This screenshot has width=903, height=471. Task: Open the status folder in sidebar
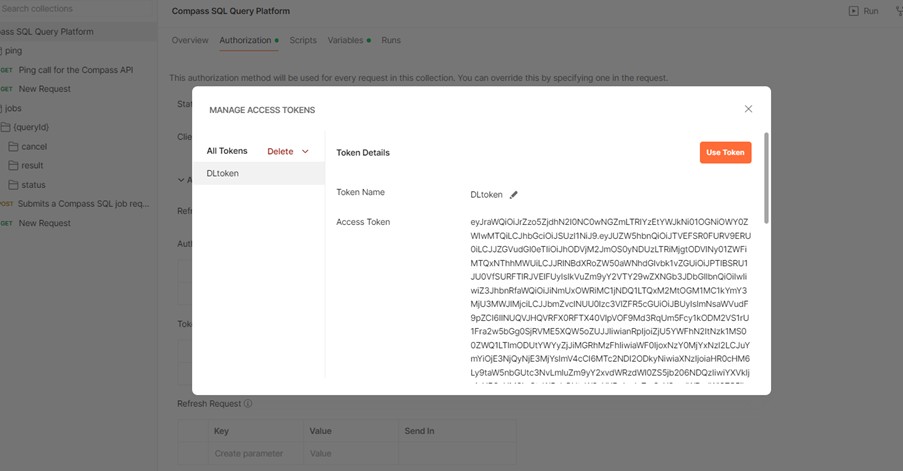[x=33, y=184]
